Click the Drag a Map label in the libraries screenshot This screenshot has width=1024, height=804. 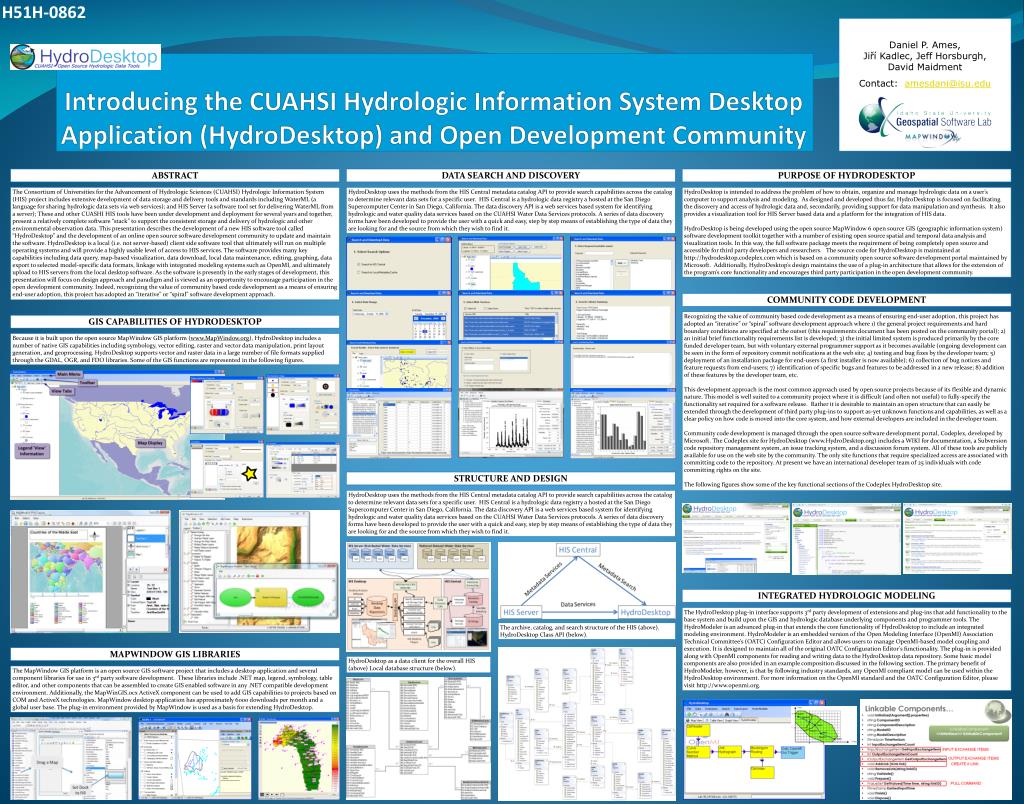[47, 762]
